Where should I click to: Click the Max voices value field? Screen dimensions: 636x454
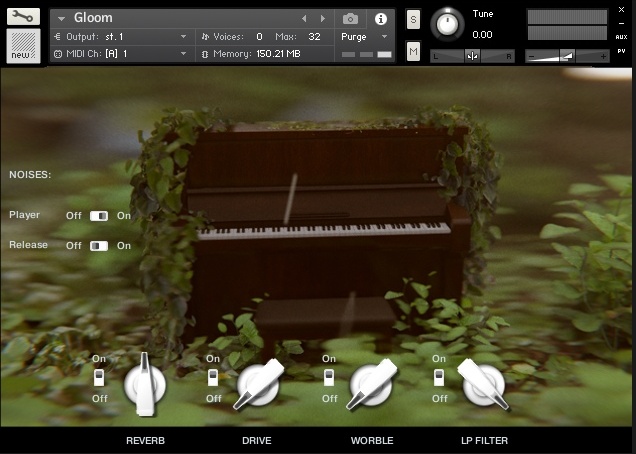pos(315,36)
